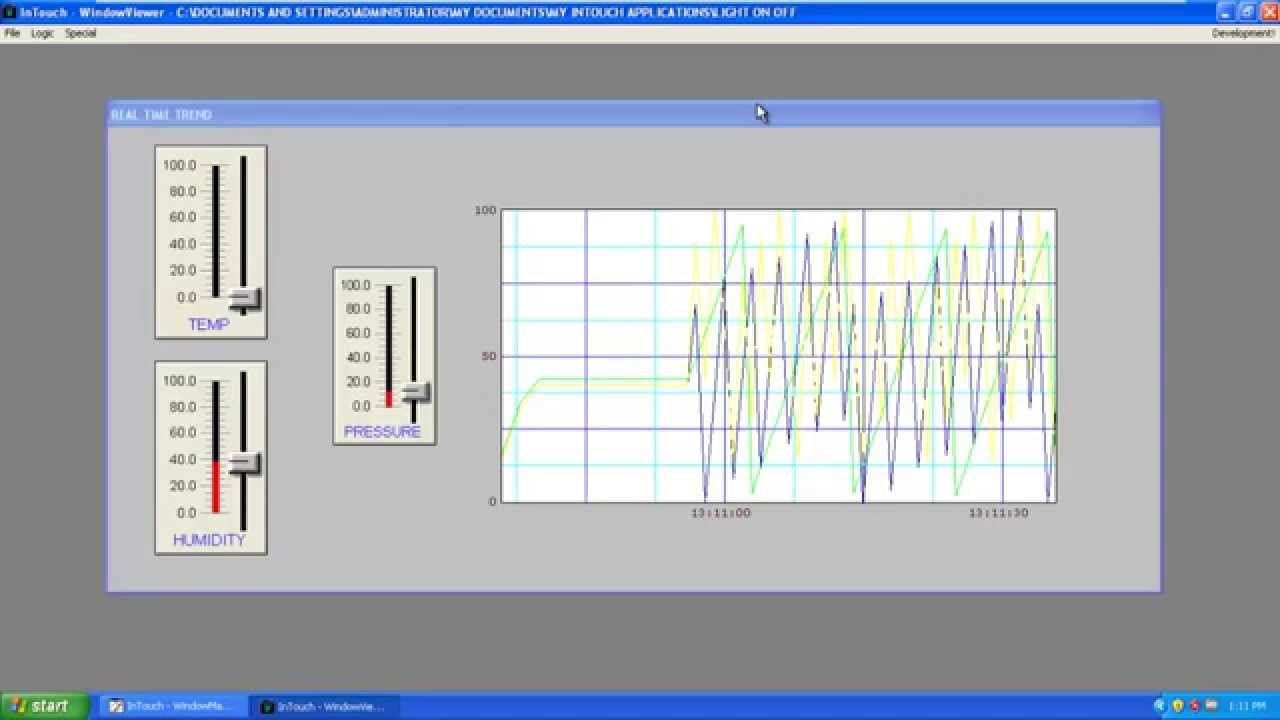The image size is (1280, 720).
Task: Click the red shield tray icon
Action: point(1195,706)
